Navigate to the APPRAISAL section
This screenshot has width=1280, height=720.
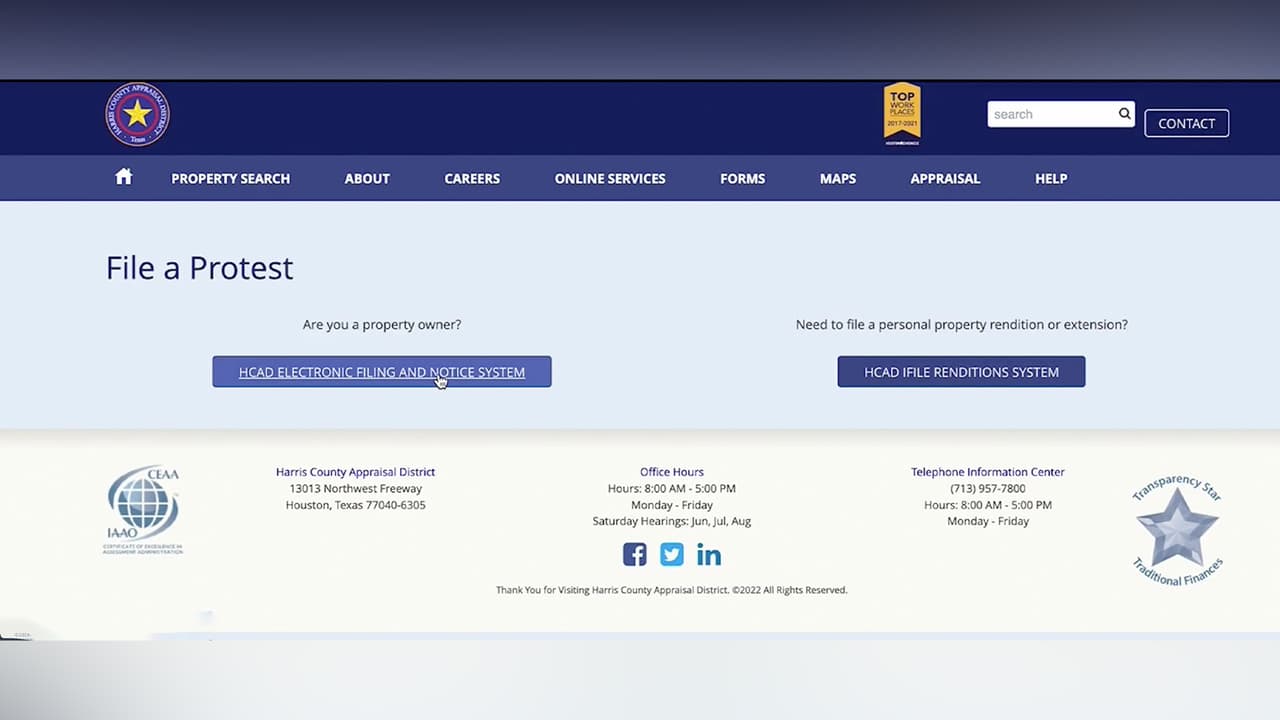tap(944, 178)
